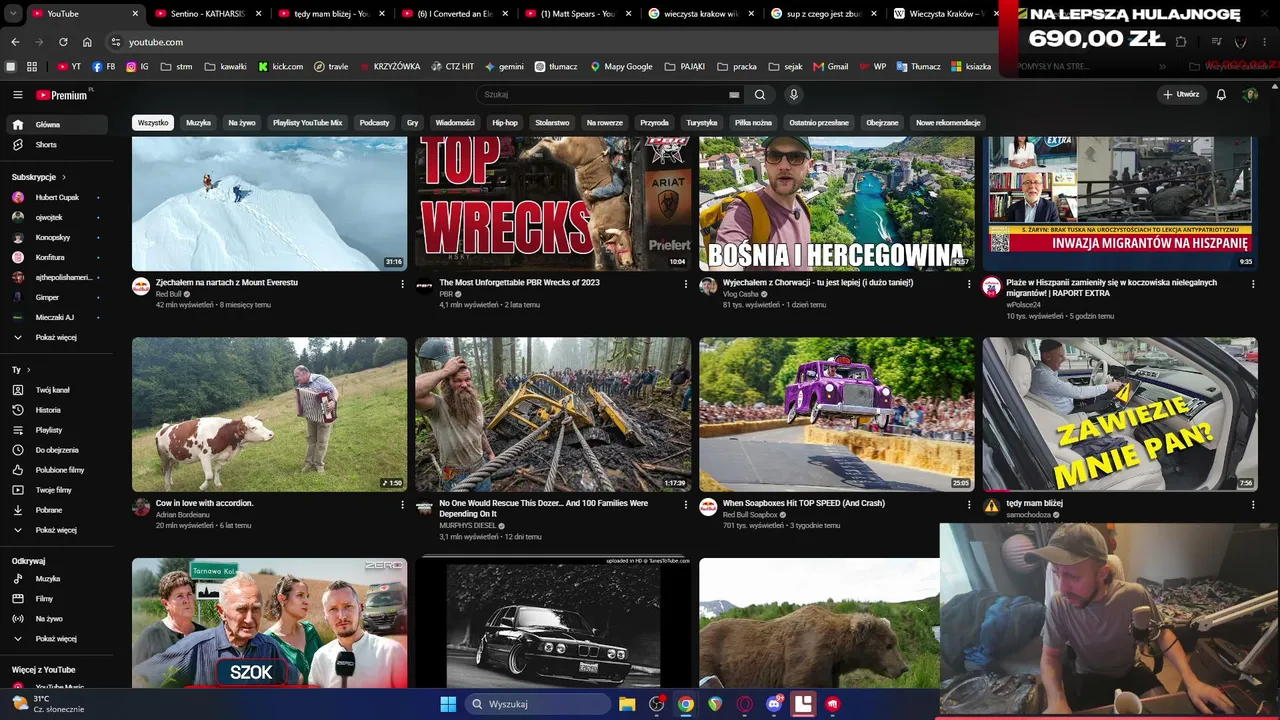
Task: Open Shorts in the sidebar
Action: pos(56,145)
